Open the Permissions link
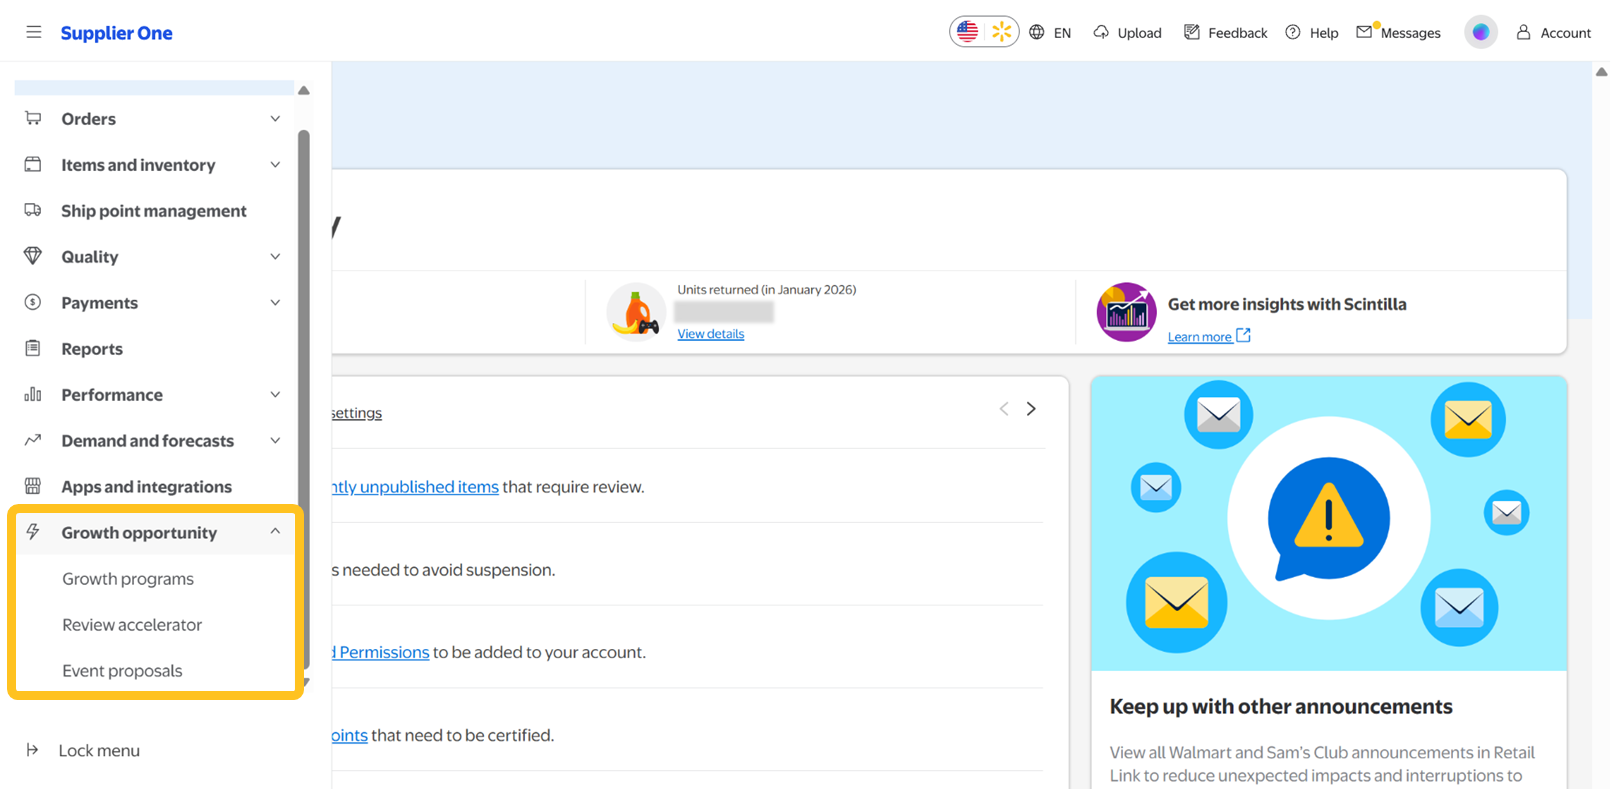The height and width of the screenshot is (789, 1611). click(381, 652)
